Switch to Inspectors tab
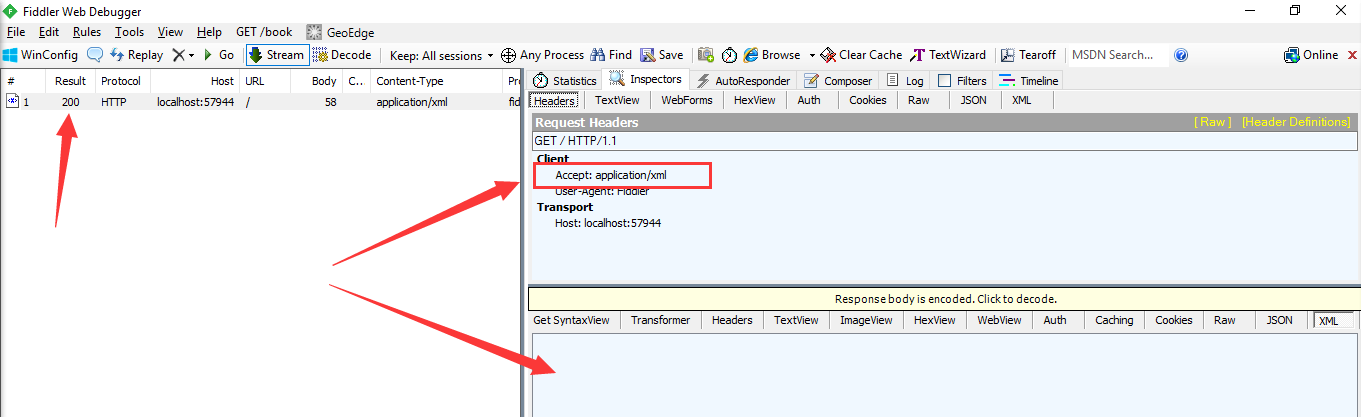Viewport: 1361px width, 417px height. pos(646,79)
